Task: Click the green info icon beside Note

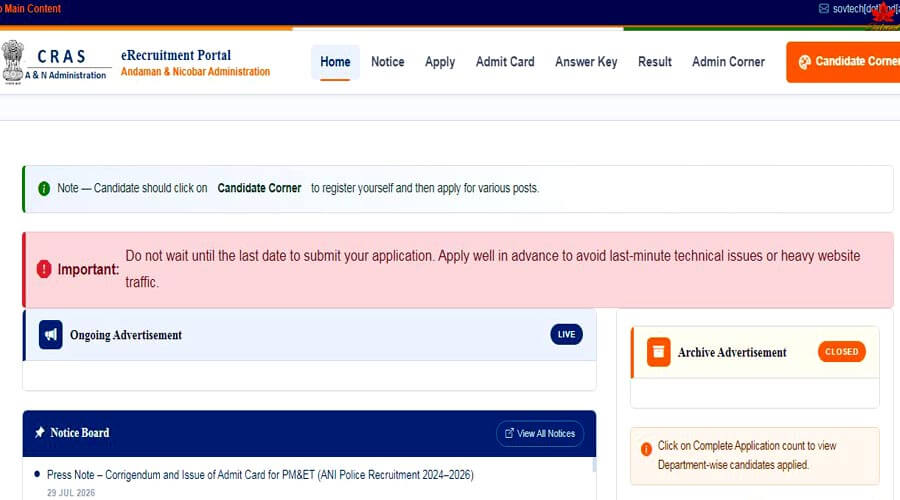Action: click(44, 188)
